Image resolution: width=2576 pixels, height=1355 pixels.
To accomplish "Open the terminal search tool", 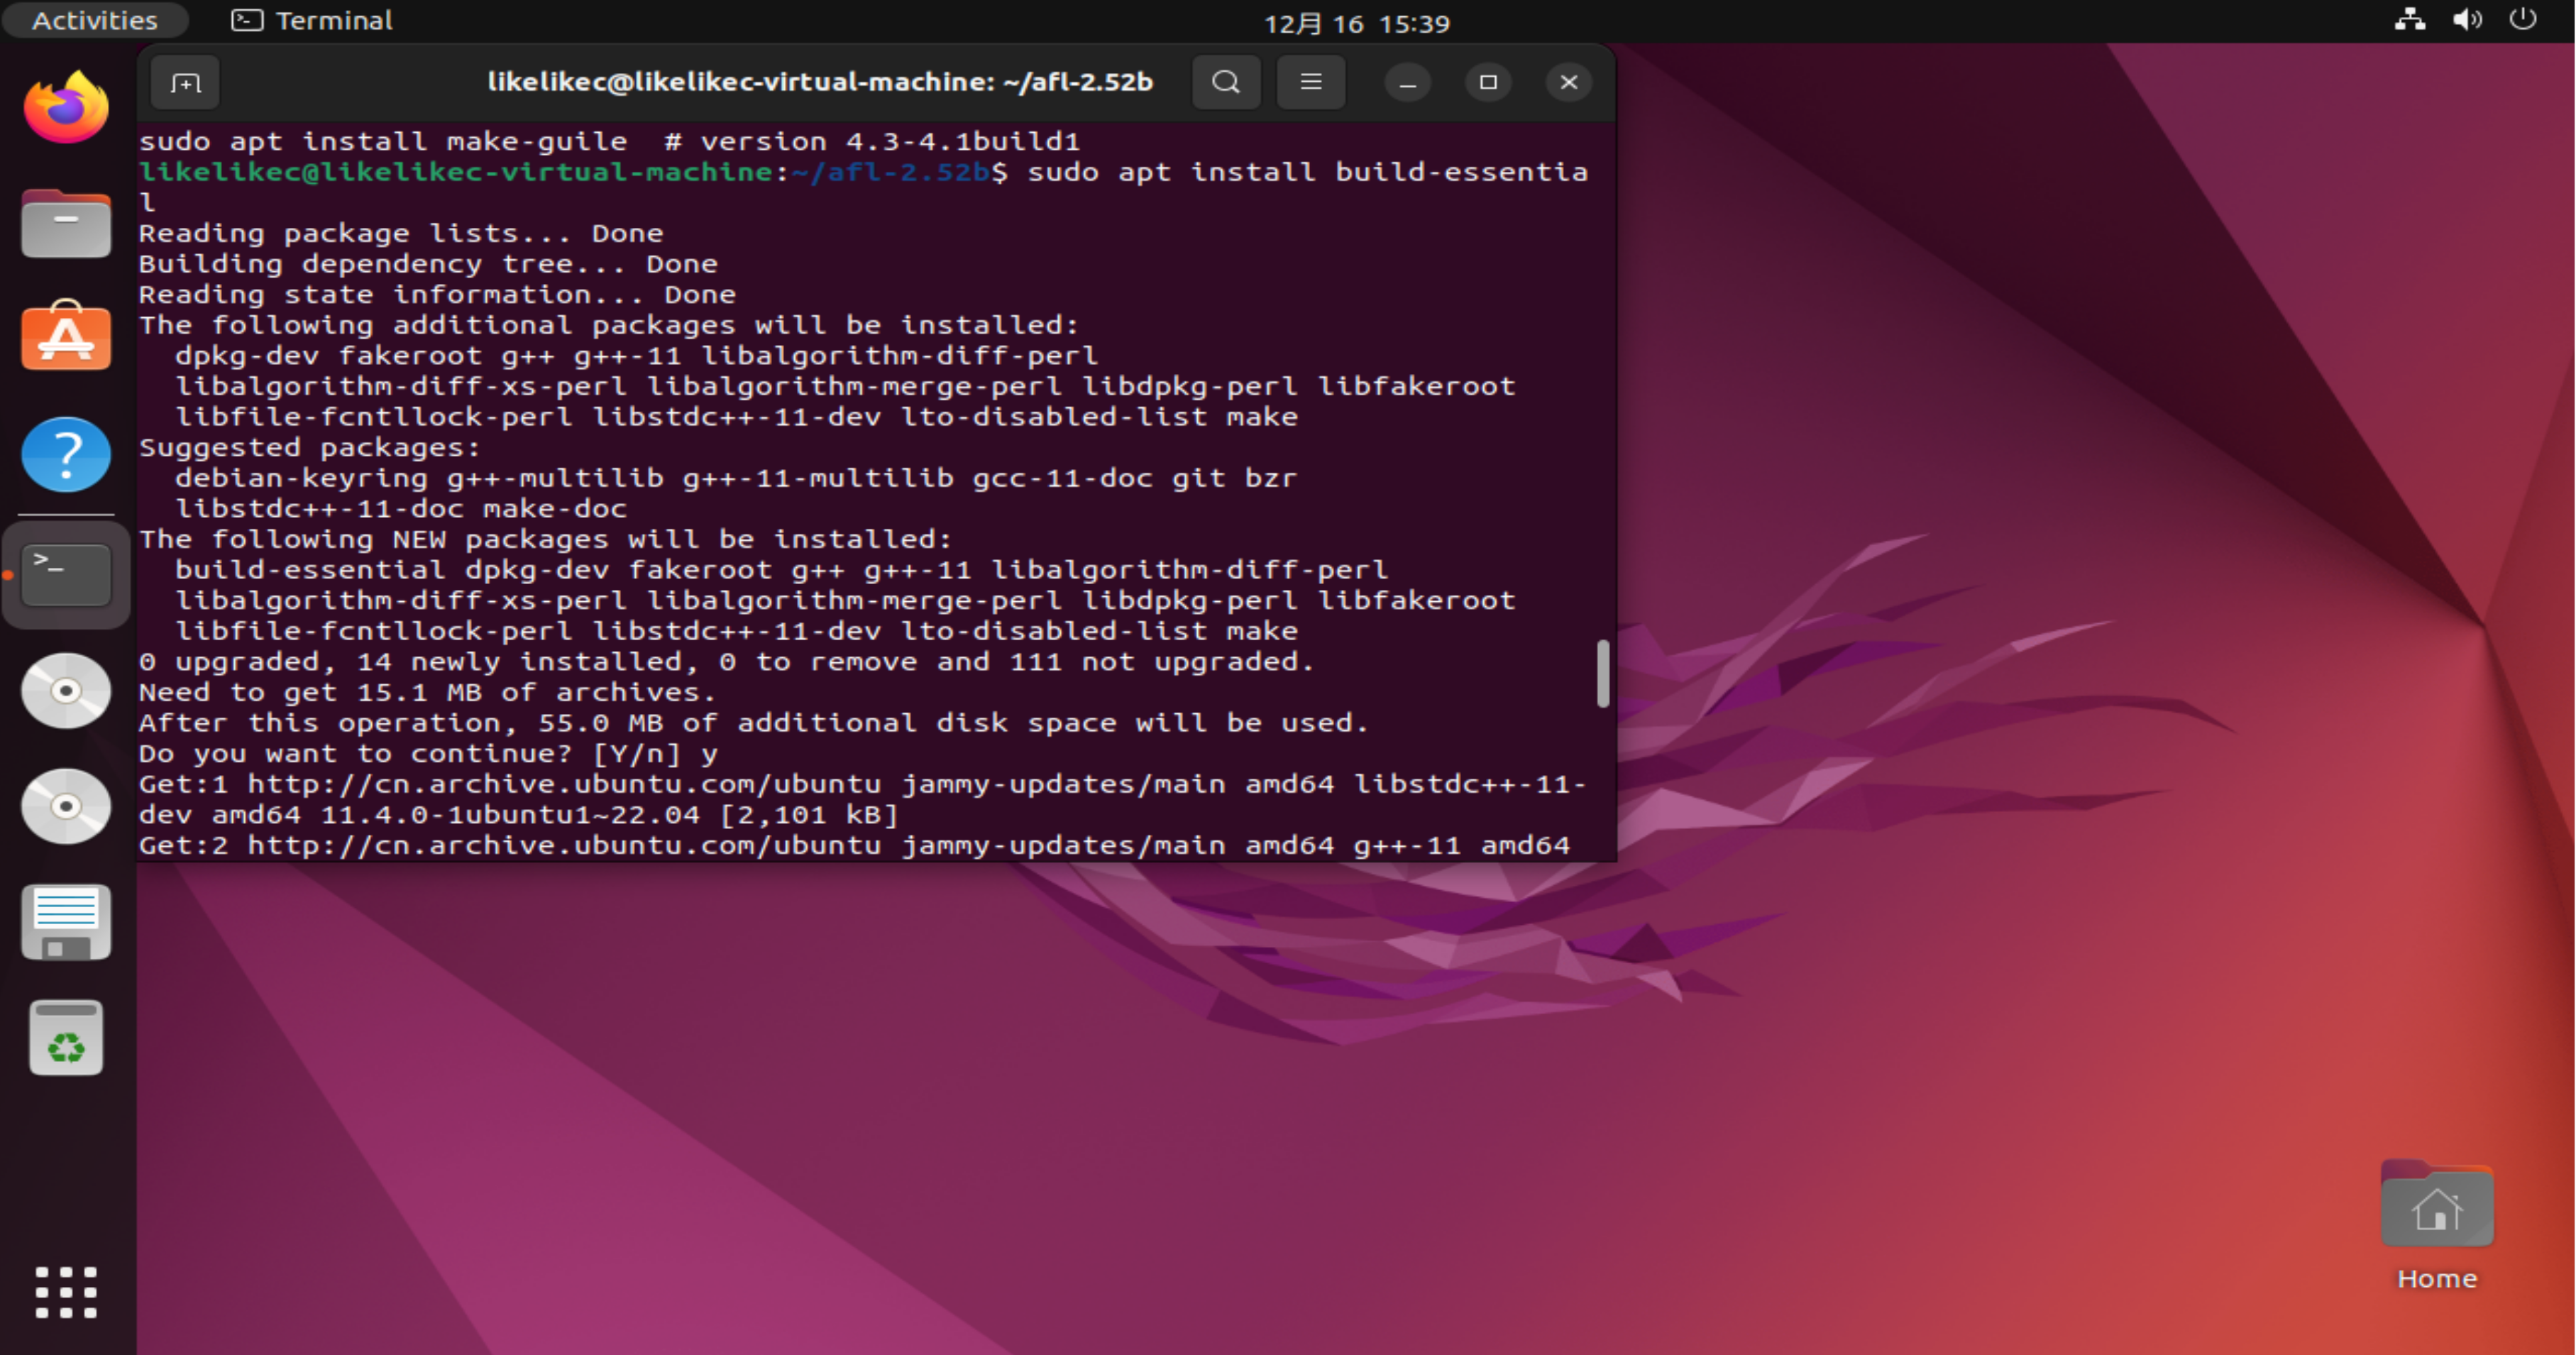I will coord(1226,82).
